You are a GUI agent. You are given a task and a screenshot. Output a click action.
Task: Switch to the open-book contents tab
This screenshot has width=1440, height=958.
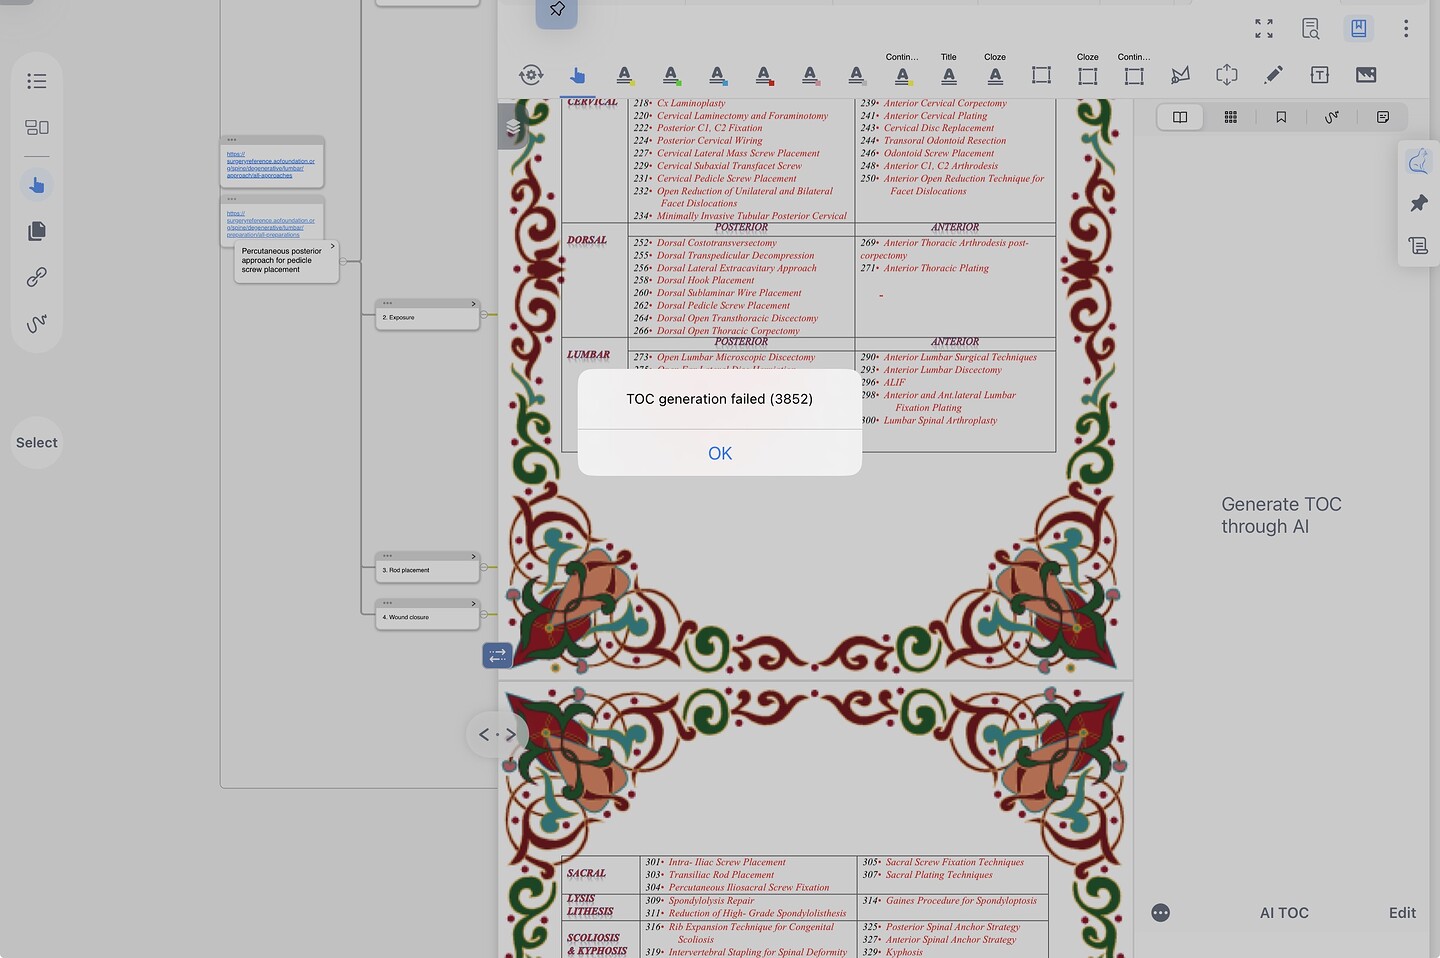[x=1180, y=117]
